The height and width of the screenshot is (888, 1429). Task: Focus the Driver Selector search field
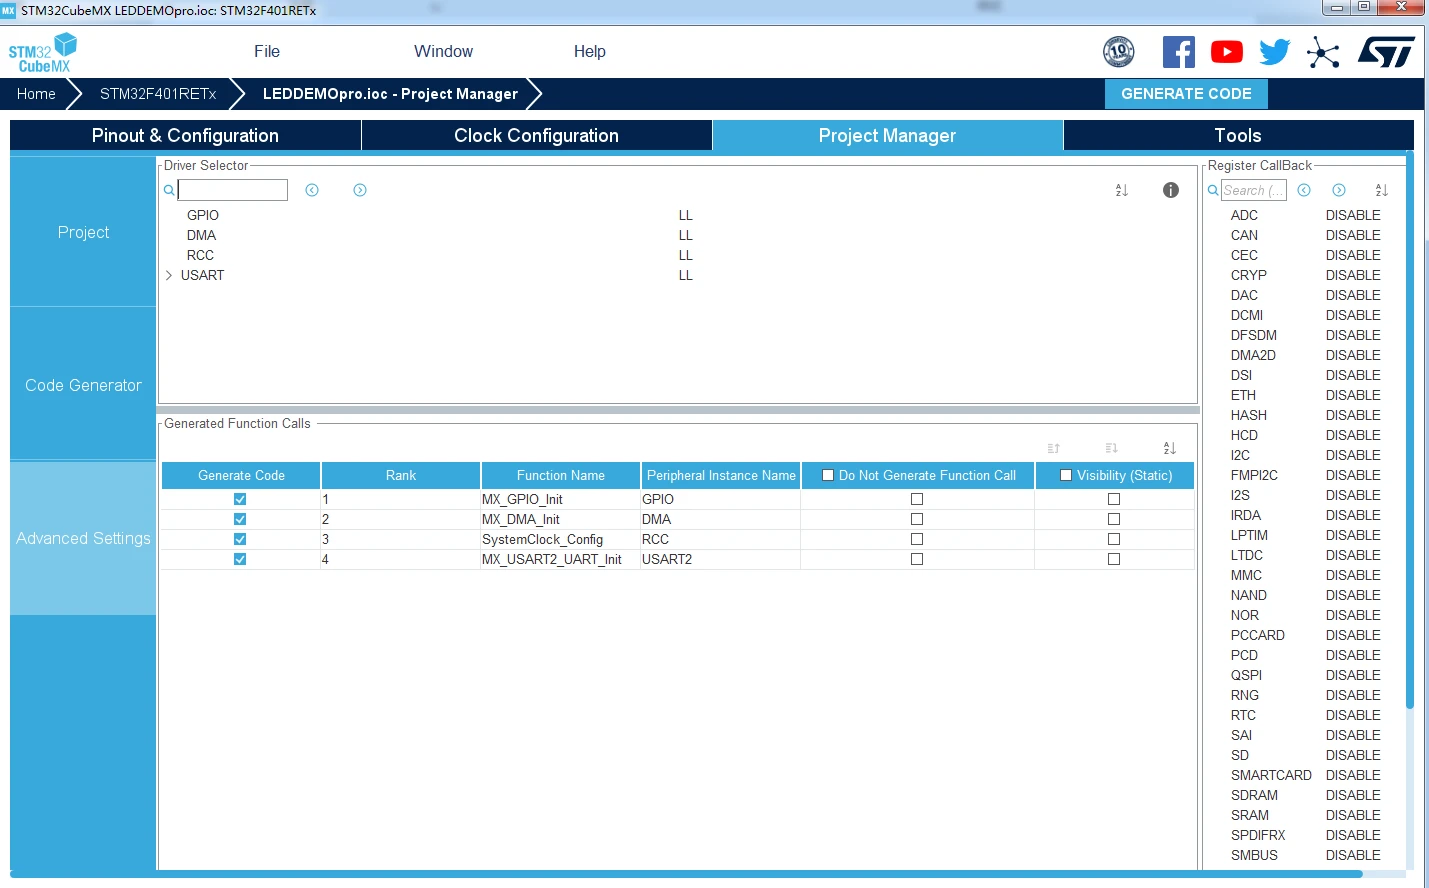click(x=233, y=190)
